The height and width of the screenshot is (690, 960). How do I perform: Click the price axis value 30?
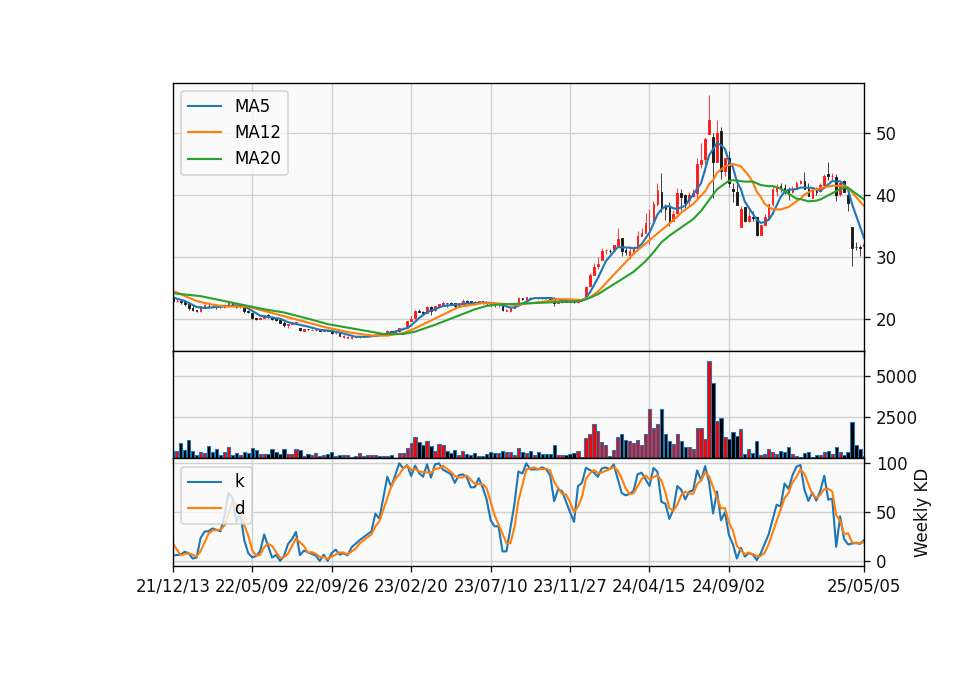click(x=885, y=258)
